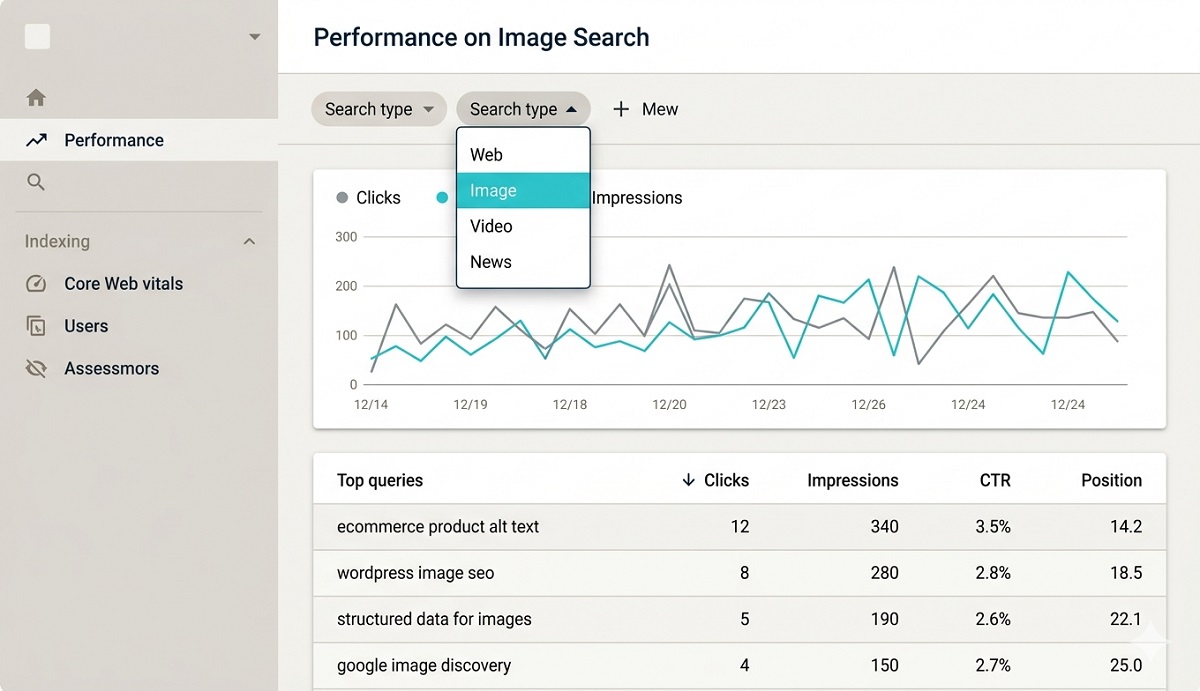Screen dimensions: 1200x691
Task: Select News in the search type menu
Action: 523,262
